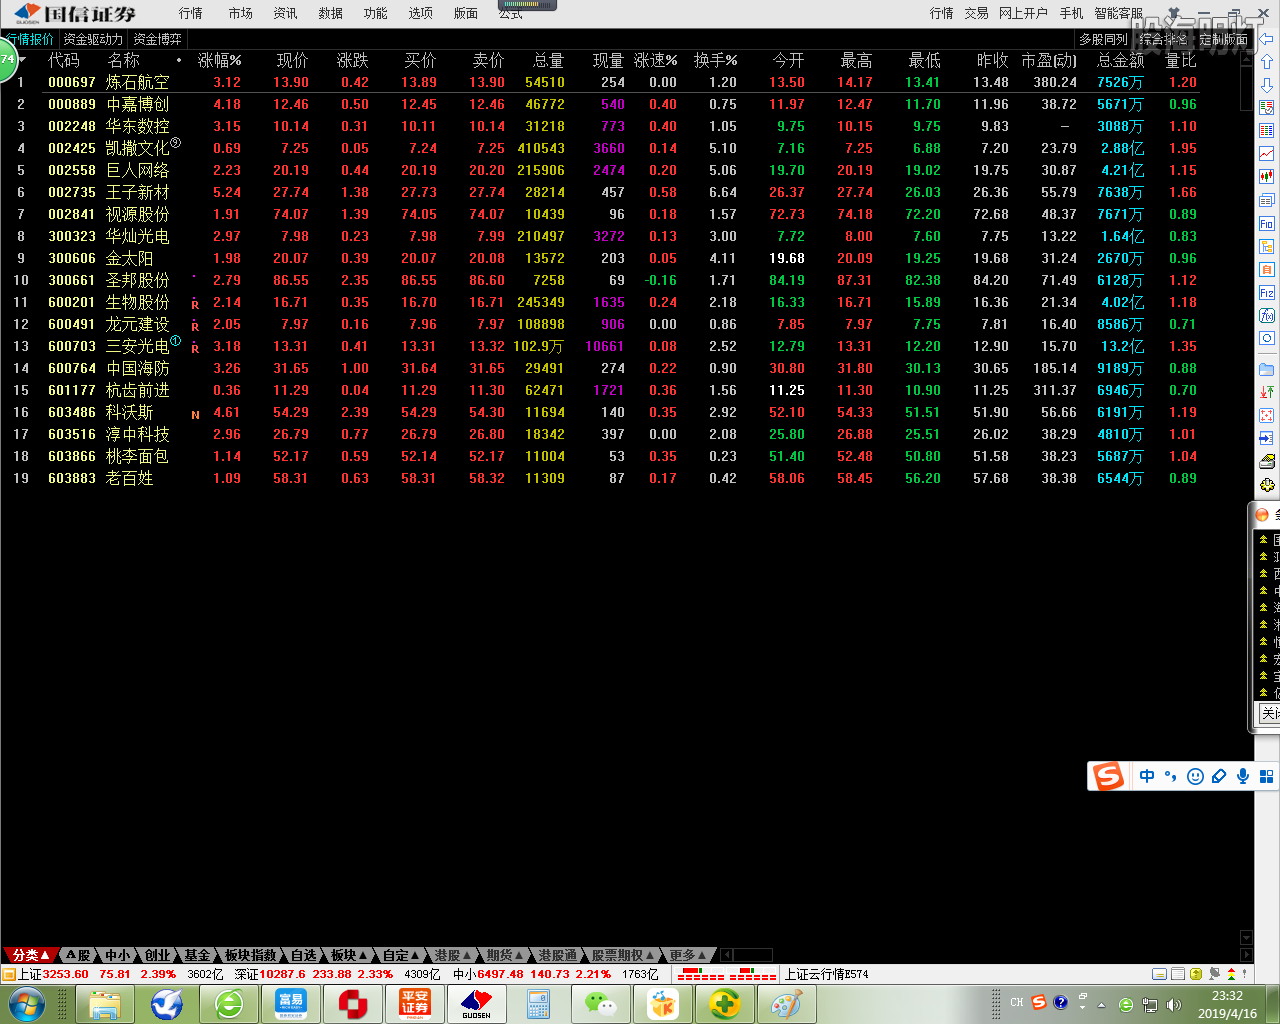Switch to the 资金博弈 tab
The image size is (1280, 1024).
click(x=158, y=39)
